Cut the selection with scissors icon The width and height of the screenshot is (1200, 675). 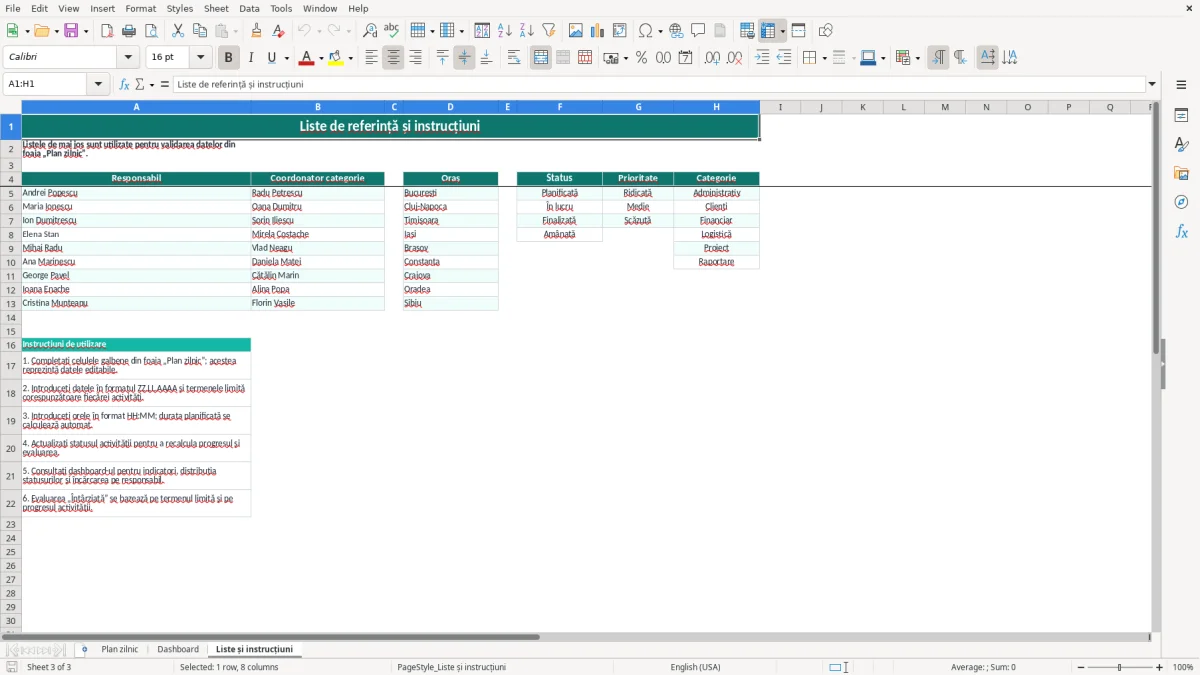pyautogui.click(x=178, y=31)
